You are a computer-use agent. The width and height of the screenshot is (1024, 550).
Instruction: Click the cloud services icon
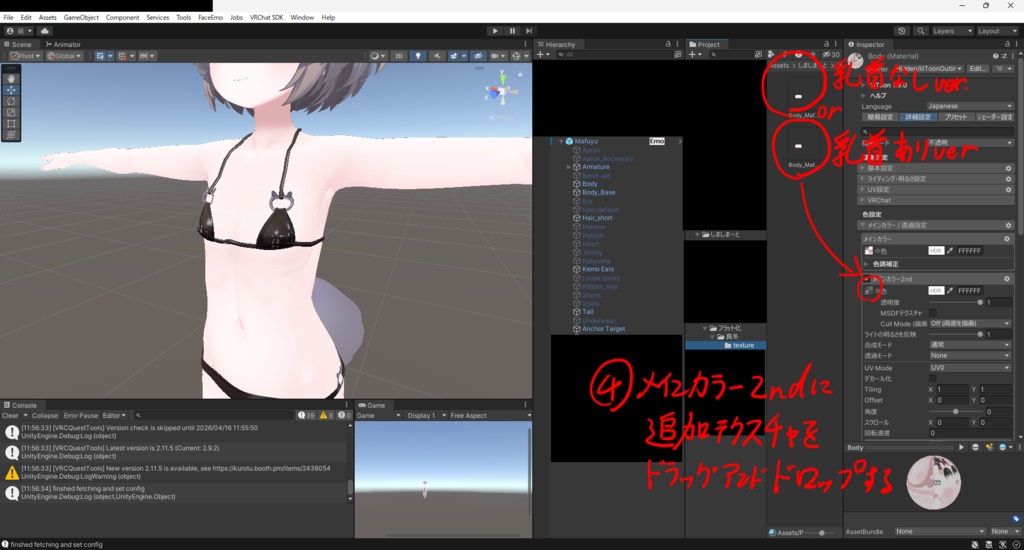coord(44,31)
